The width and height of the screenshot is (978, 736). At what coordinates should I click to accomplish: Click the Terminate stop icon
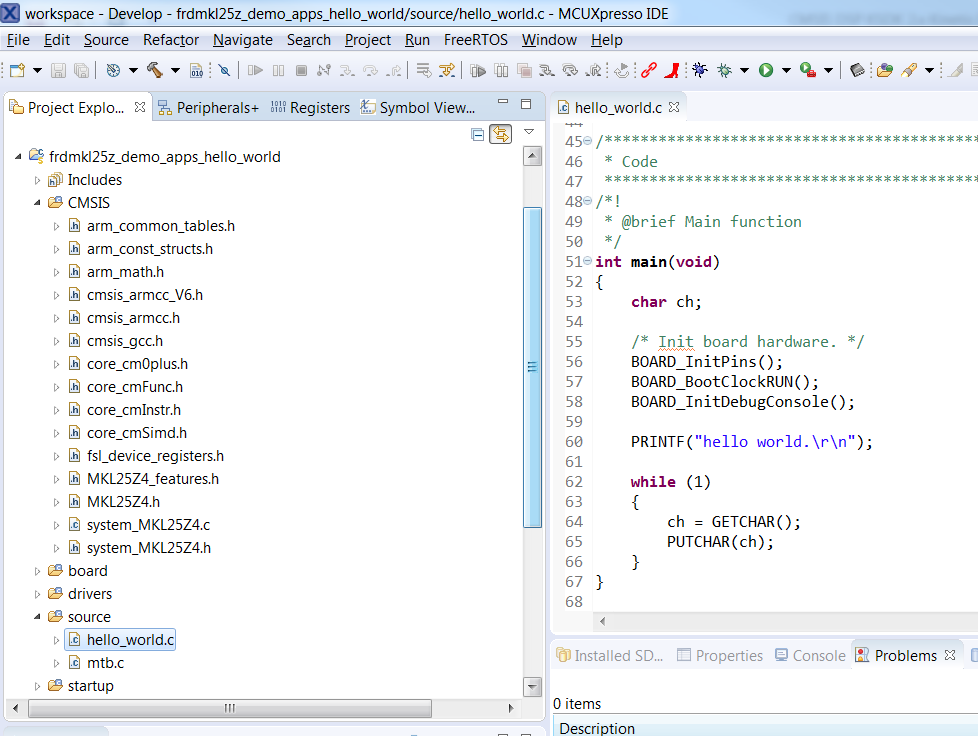[301, 70]
